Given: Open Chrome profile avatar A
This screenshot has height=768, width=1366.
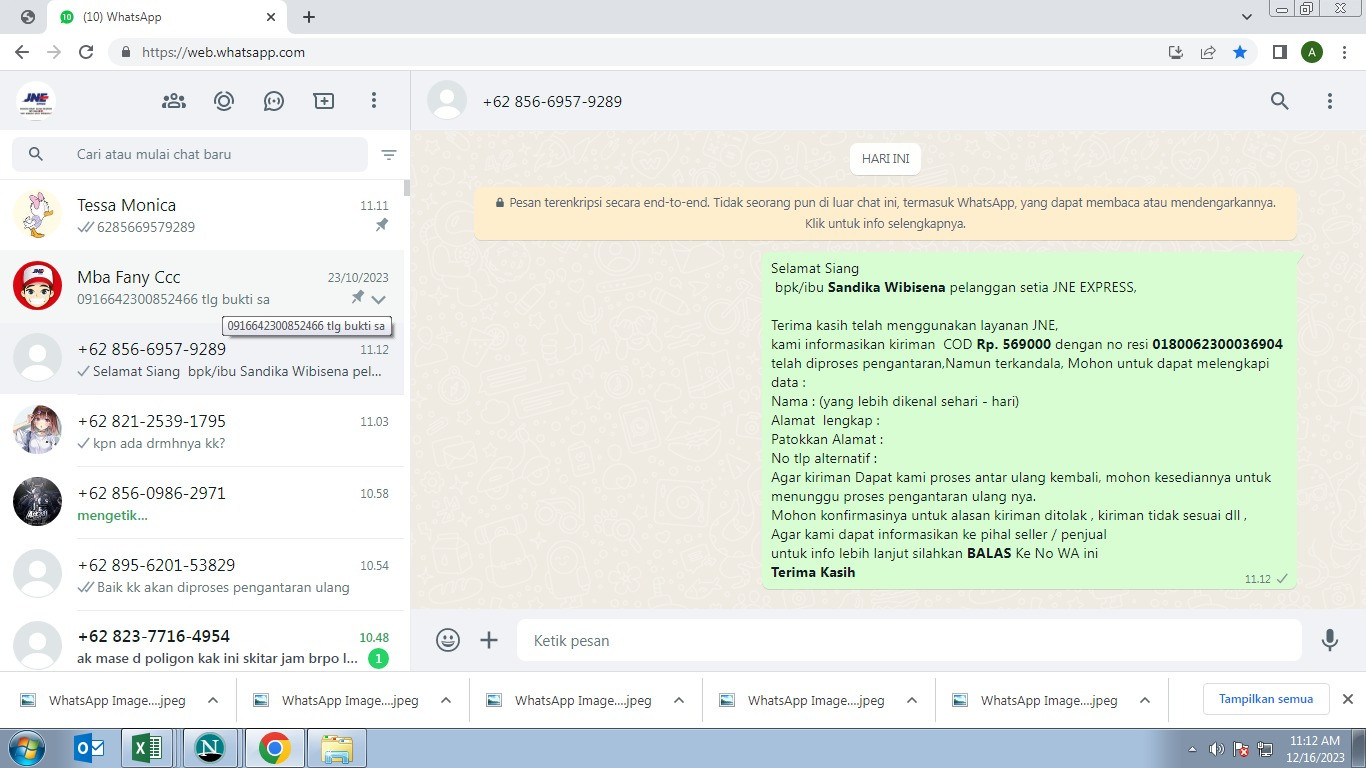Looking at the screenshot, I should [x=1312, y=52].
